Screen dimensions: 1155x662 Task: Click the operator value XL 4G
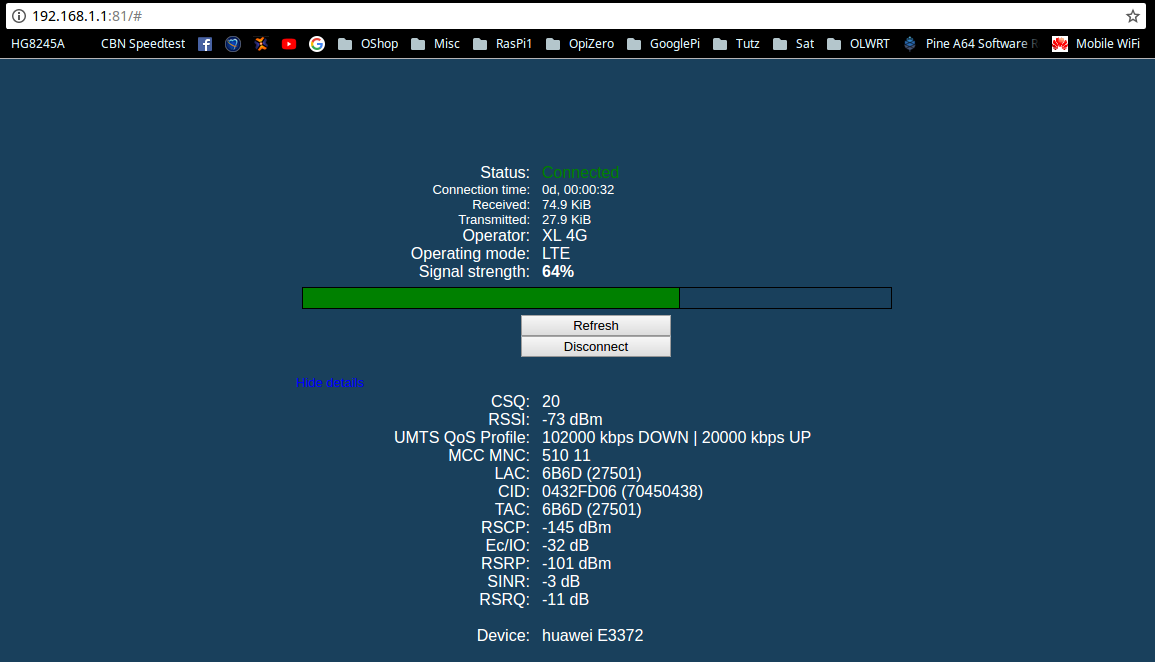click(x=564, y=236)
